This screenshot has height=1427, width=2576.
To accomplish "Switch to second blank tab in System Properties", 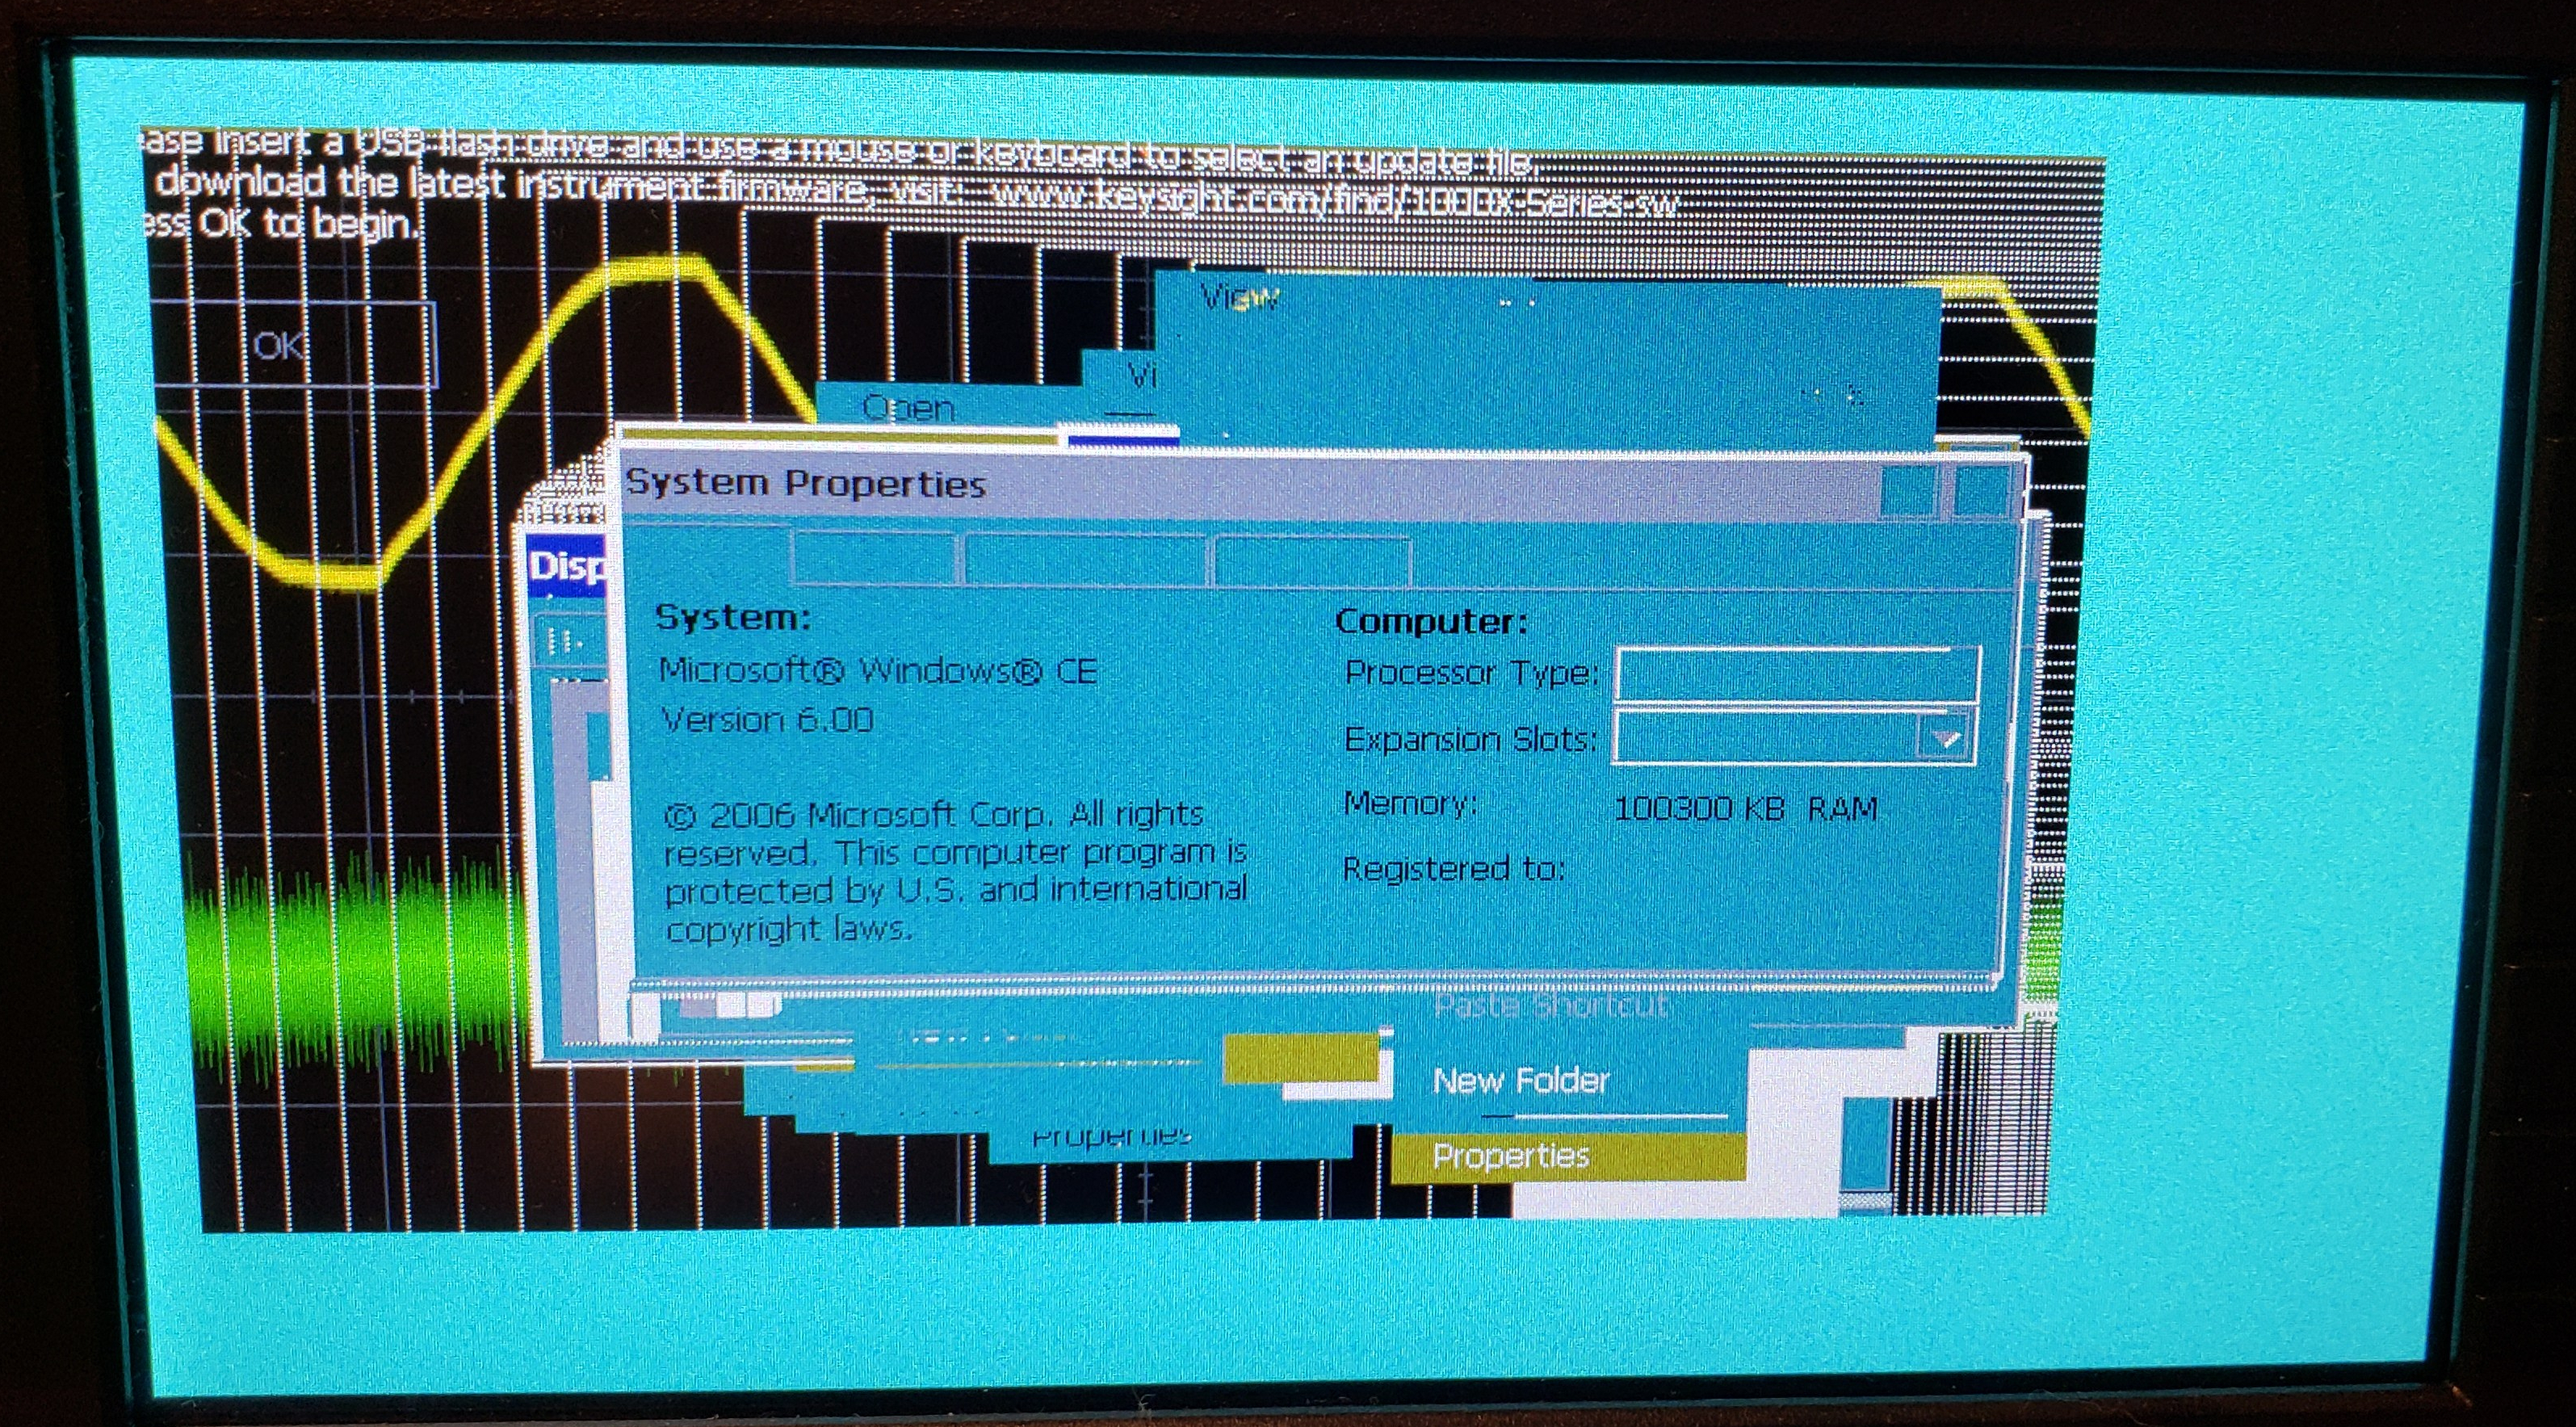I will point(875,560).
